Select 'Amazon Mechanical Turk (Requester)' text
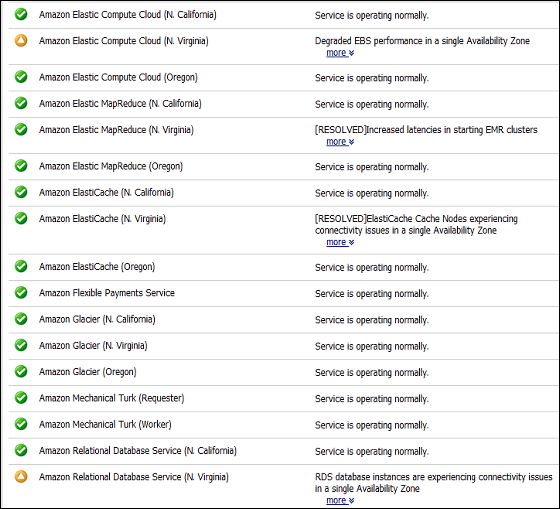 point(111,398)
